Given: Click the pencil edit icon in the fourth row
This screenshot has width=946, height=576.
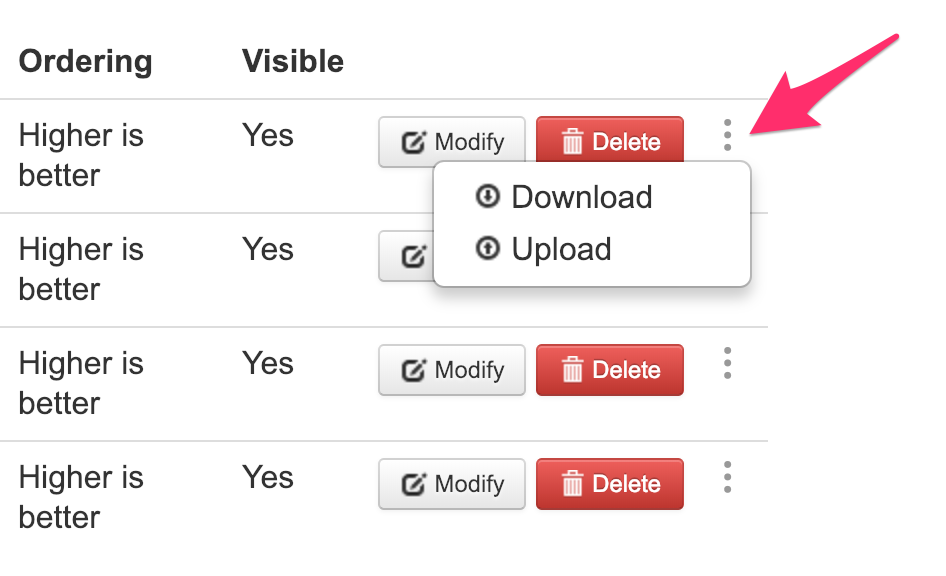Looking at the screenshot, I should pos(413,484).
